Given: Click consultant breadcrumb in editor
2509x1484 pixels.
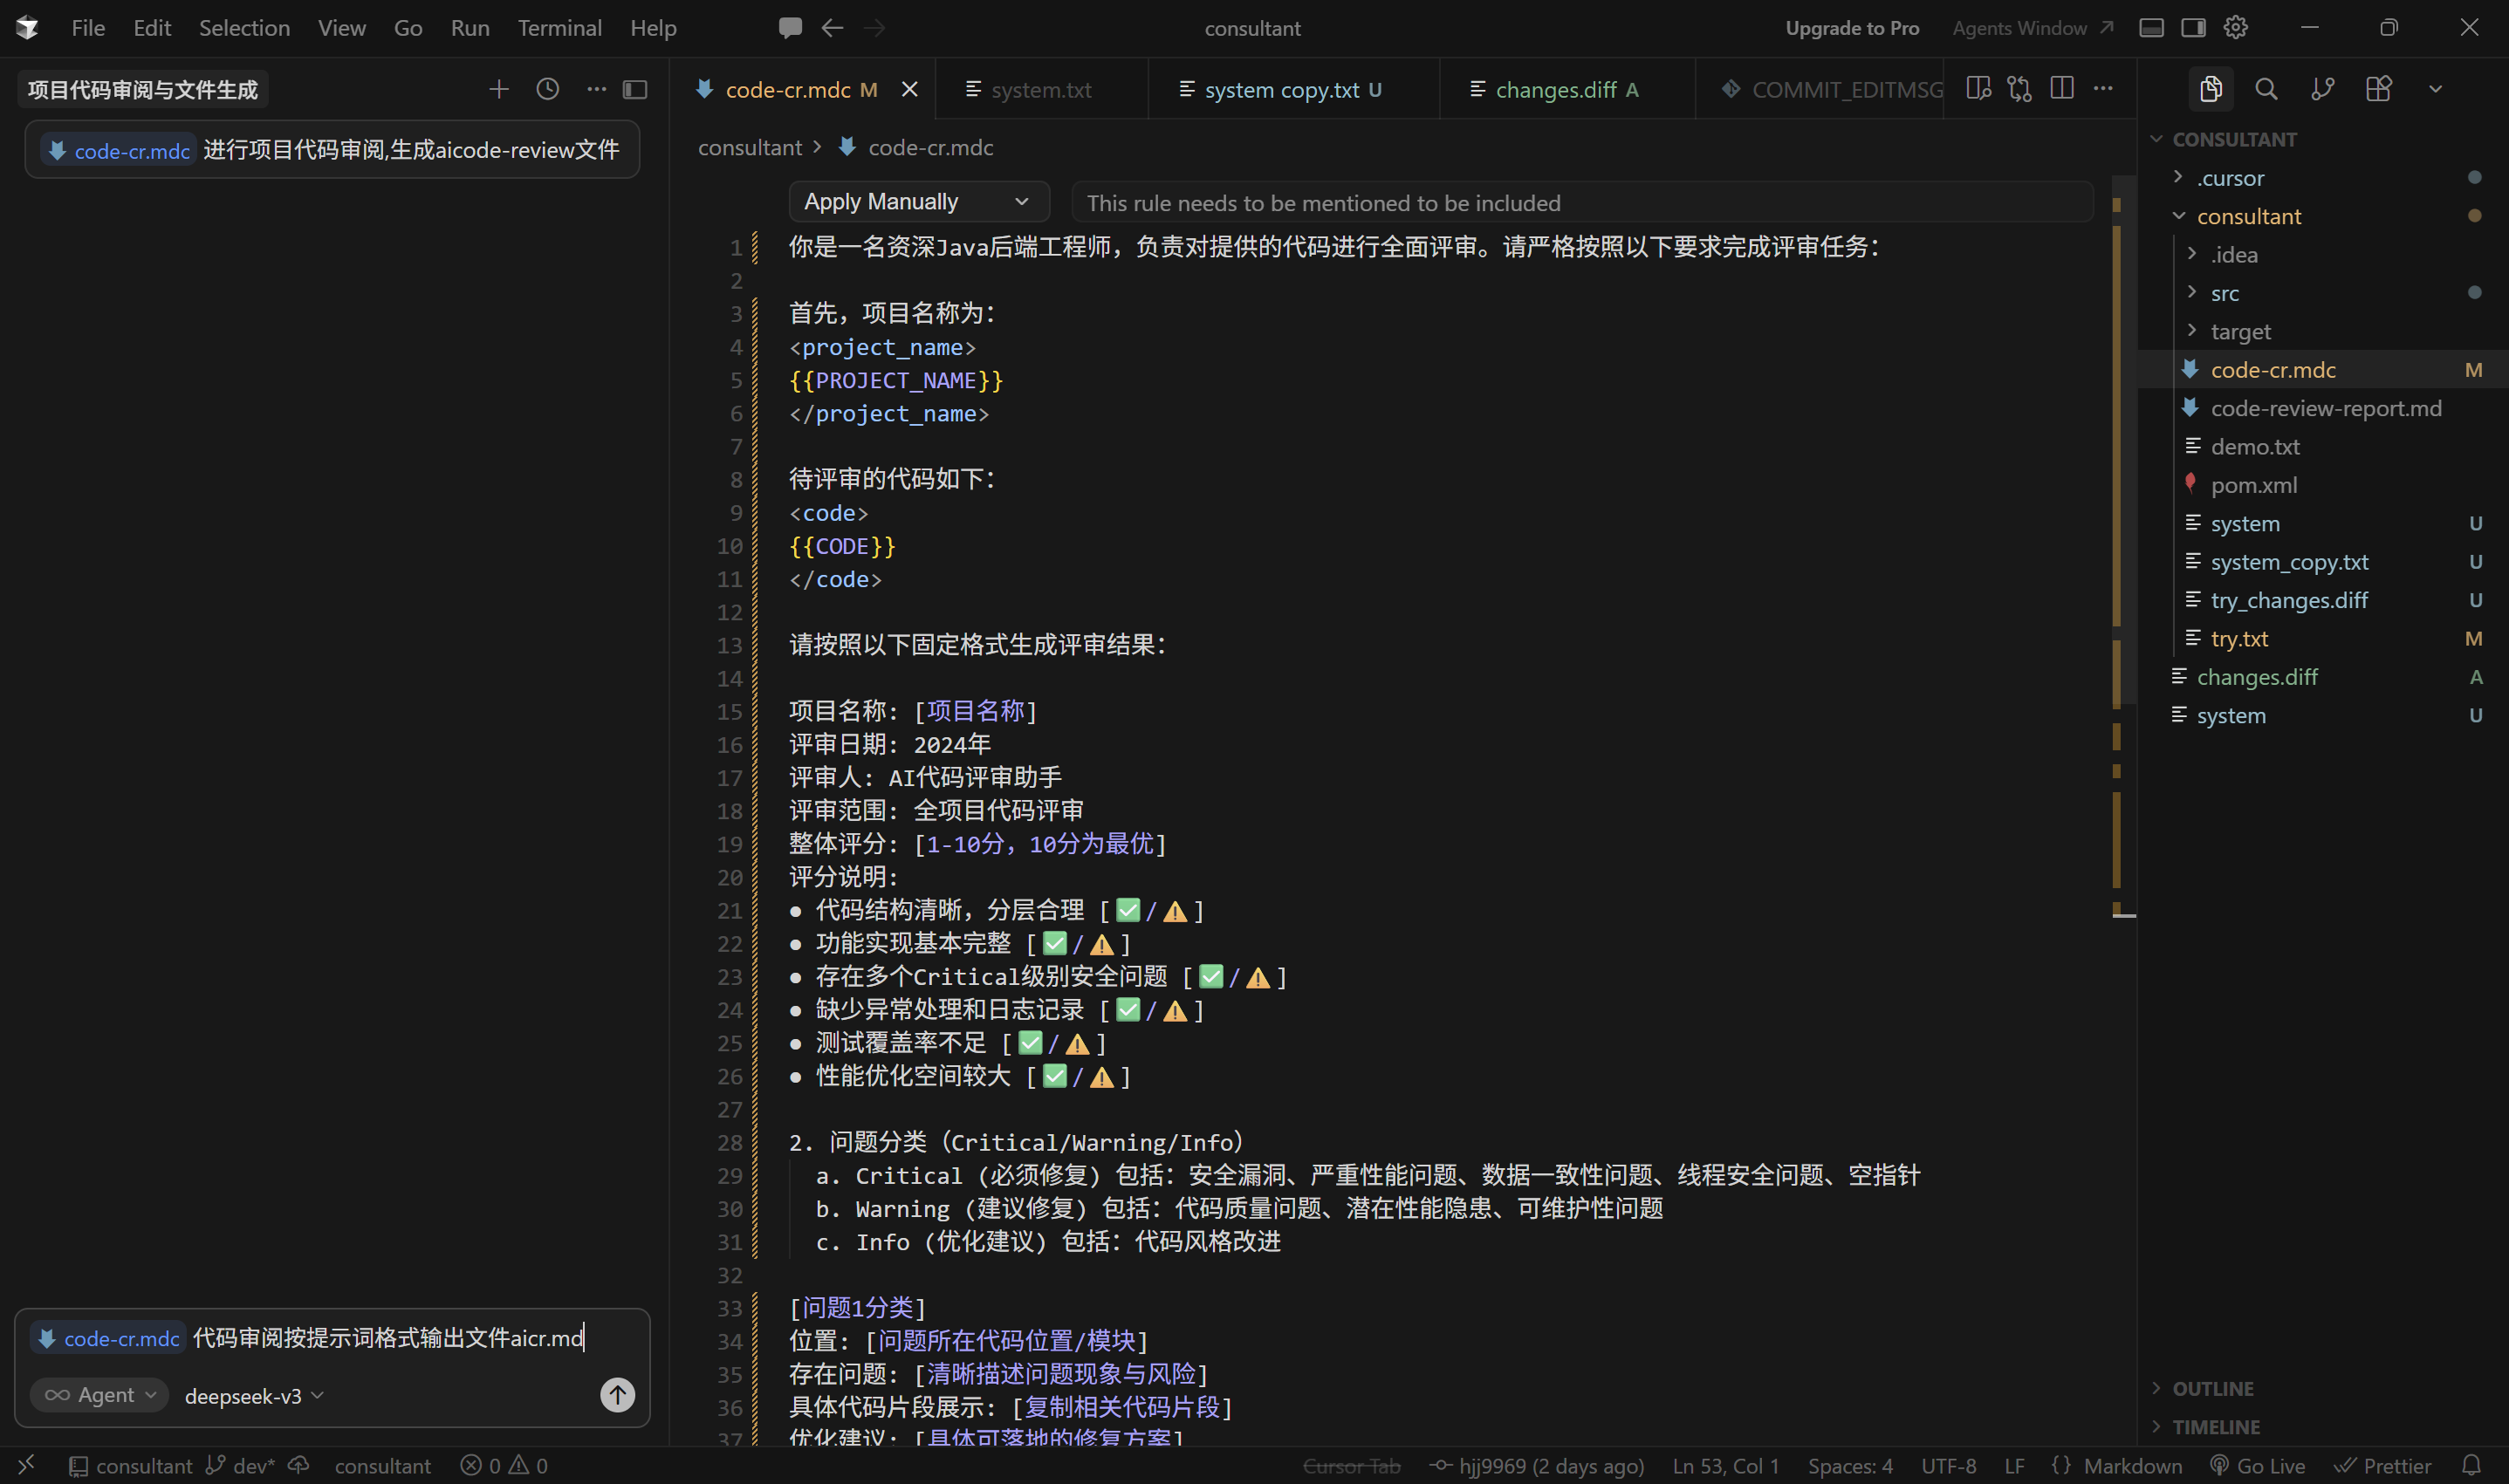Looking at the screenshot, I should [749, 147].
